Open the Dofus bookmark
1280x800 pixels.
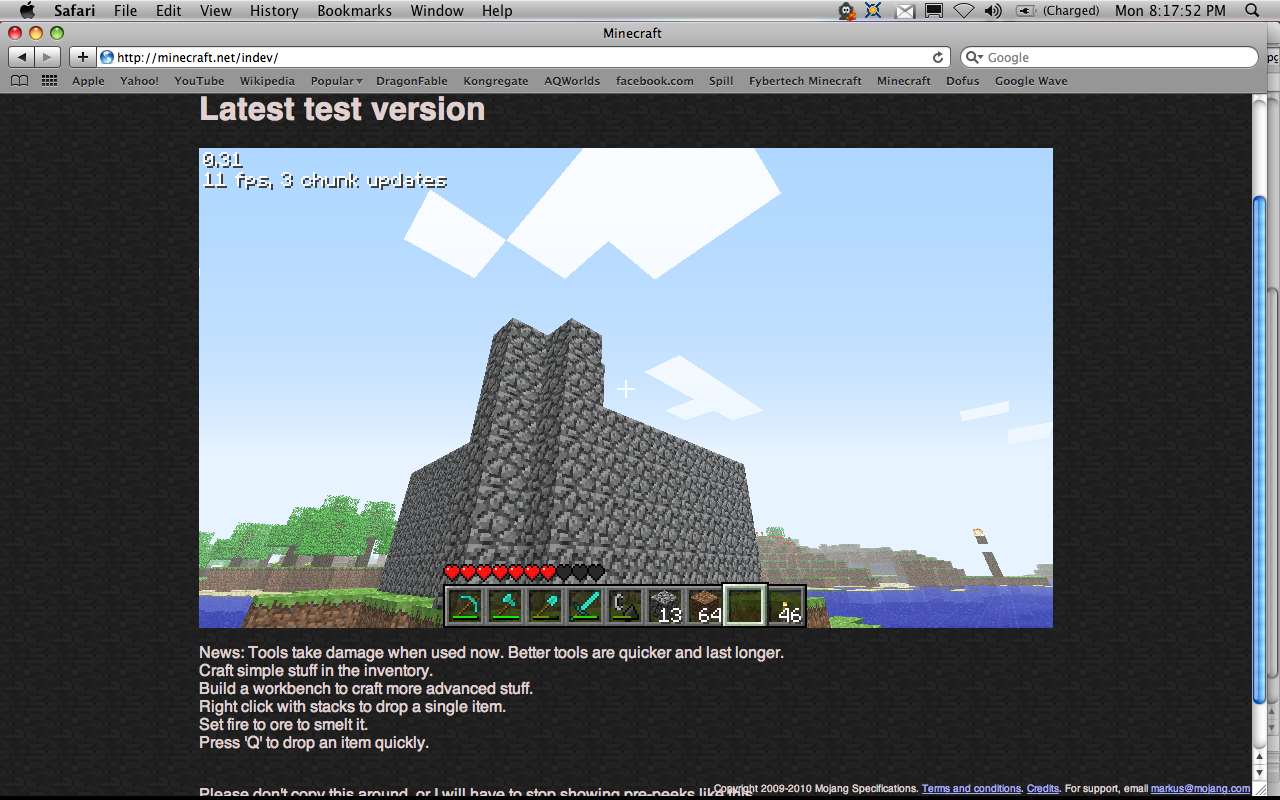pyautogui.click(x=963, y=81)
